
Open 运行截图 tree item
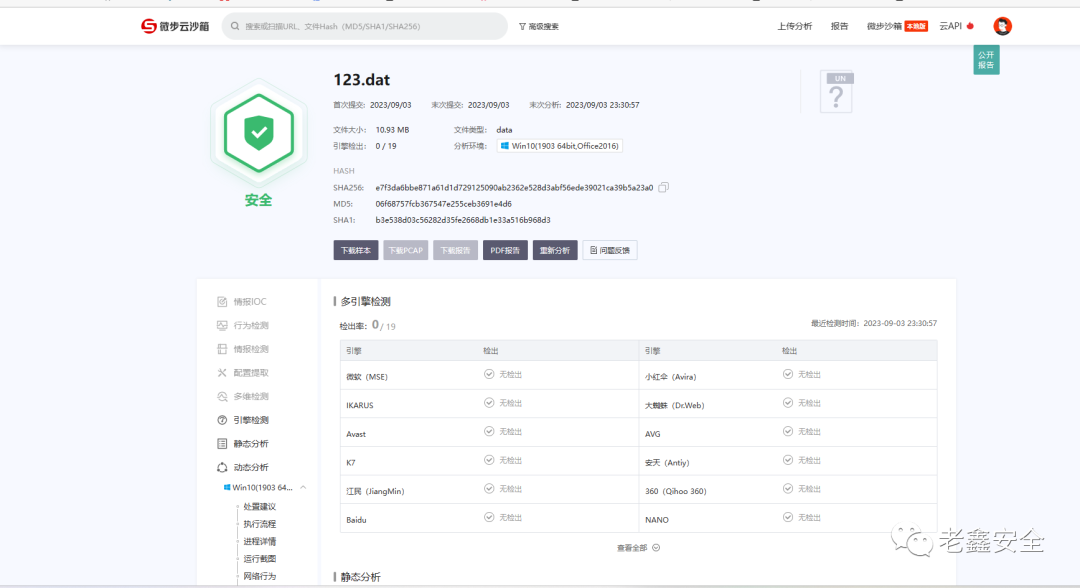point(260,558)
